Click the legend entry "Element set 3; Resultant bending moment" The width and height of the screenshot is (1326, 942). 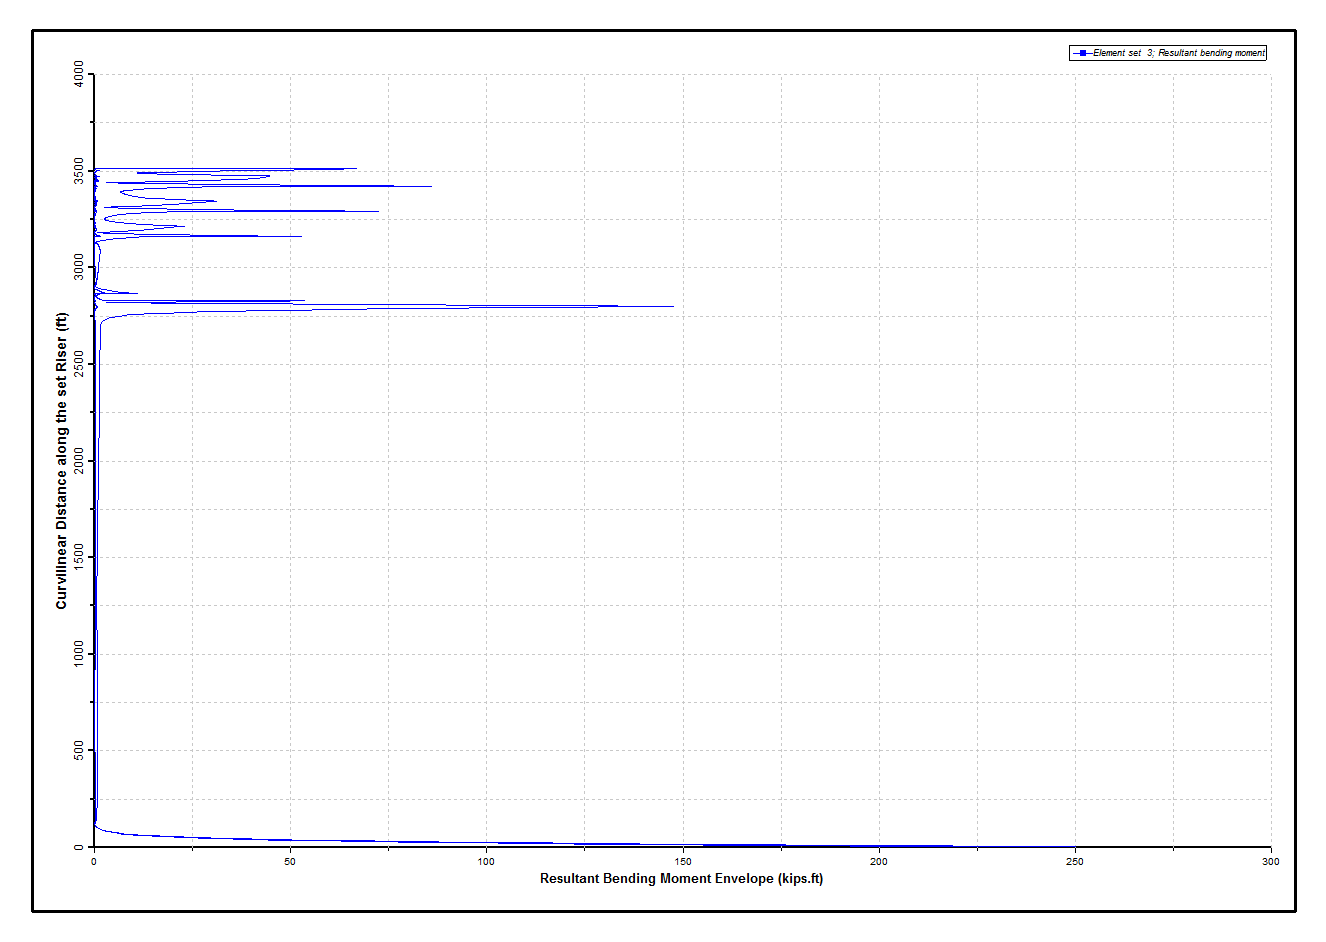(x=1168, y=53)
